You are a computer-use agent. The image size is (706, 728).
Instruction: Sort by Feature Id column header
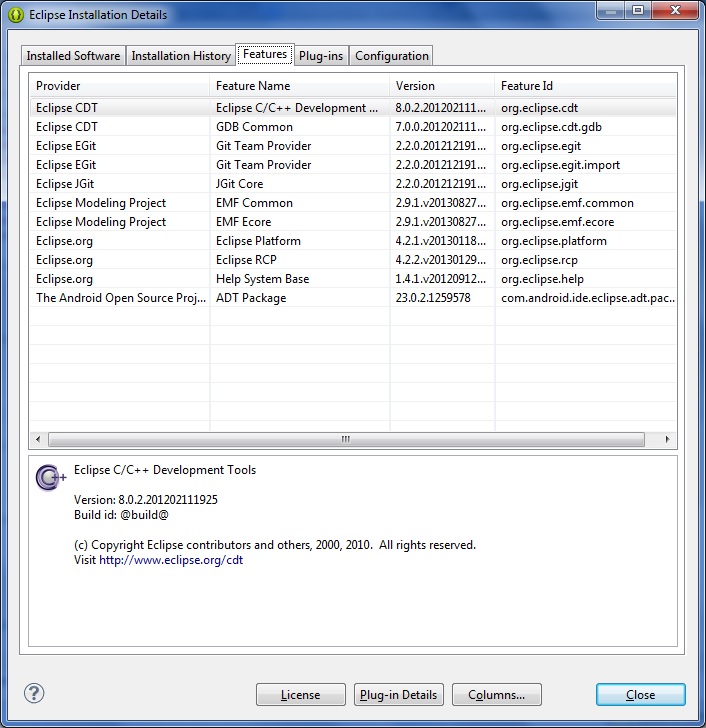[x=585, y=86]
